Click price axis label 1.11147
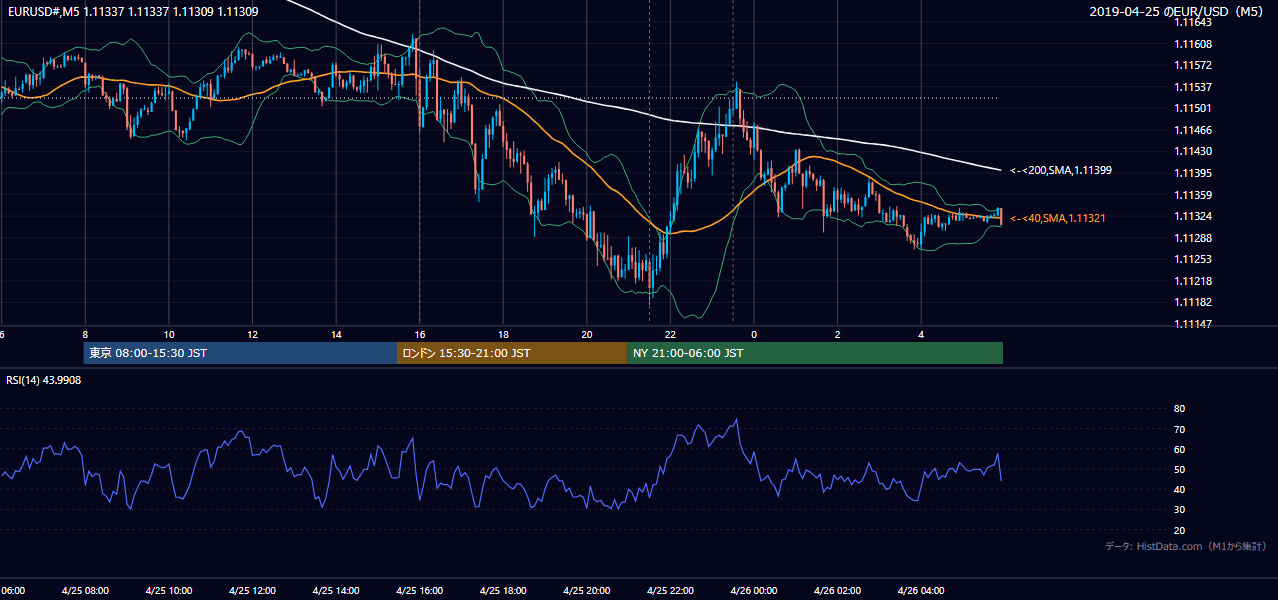 1193,324
